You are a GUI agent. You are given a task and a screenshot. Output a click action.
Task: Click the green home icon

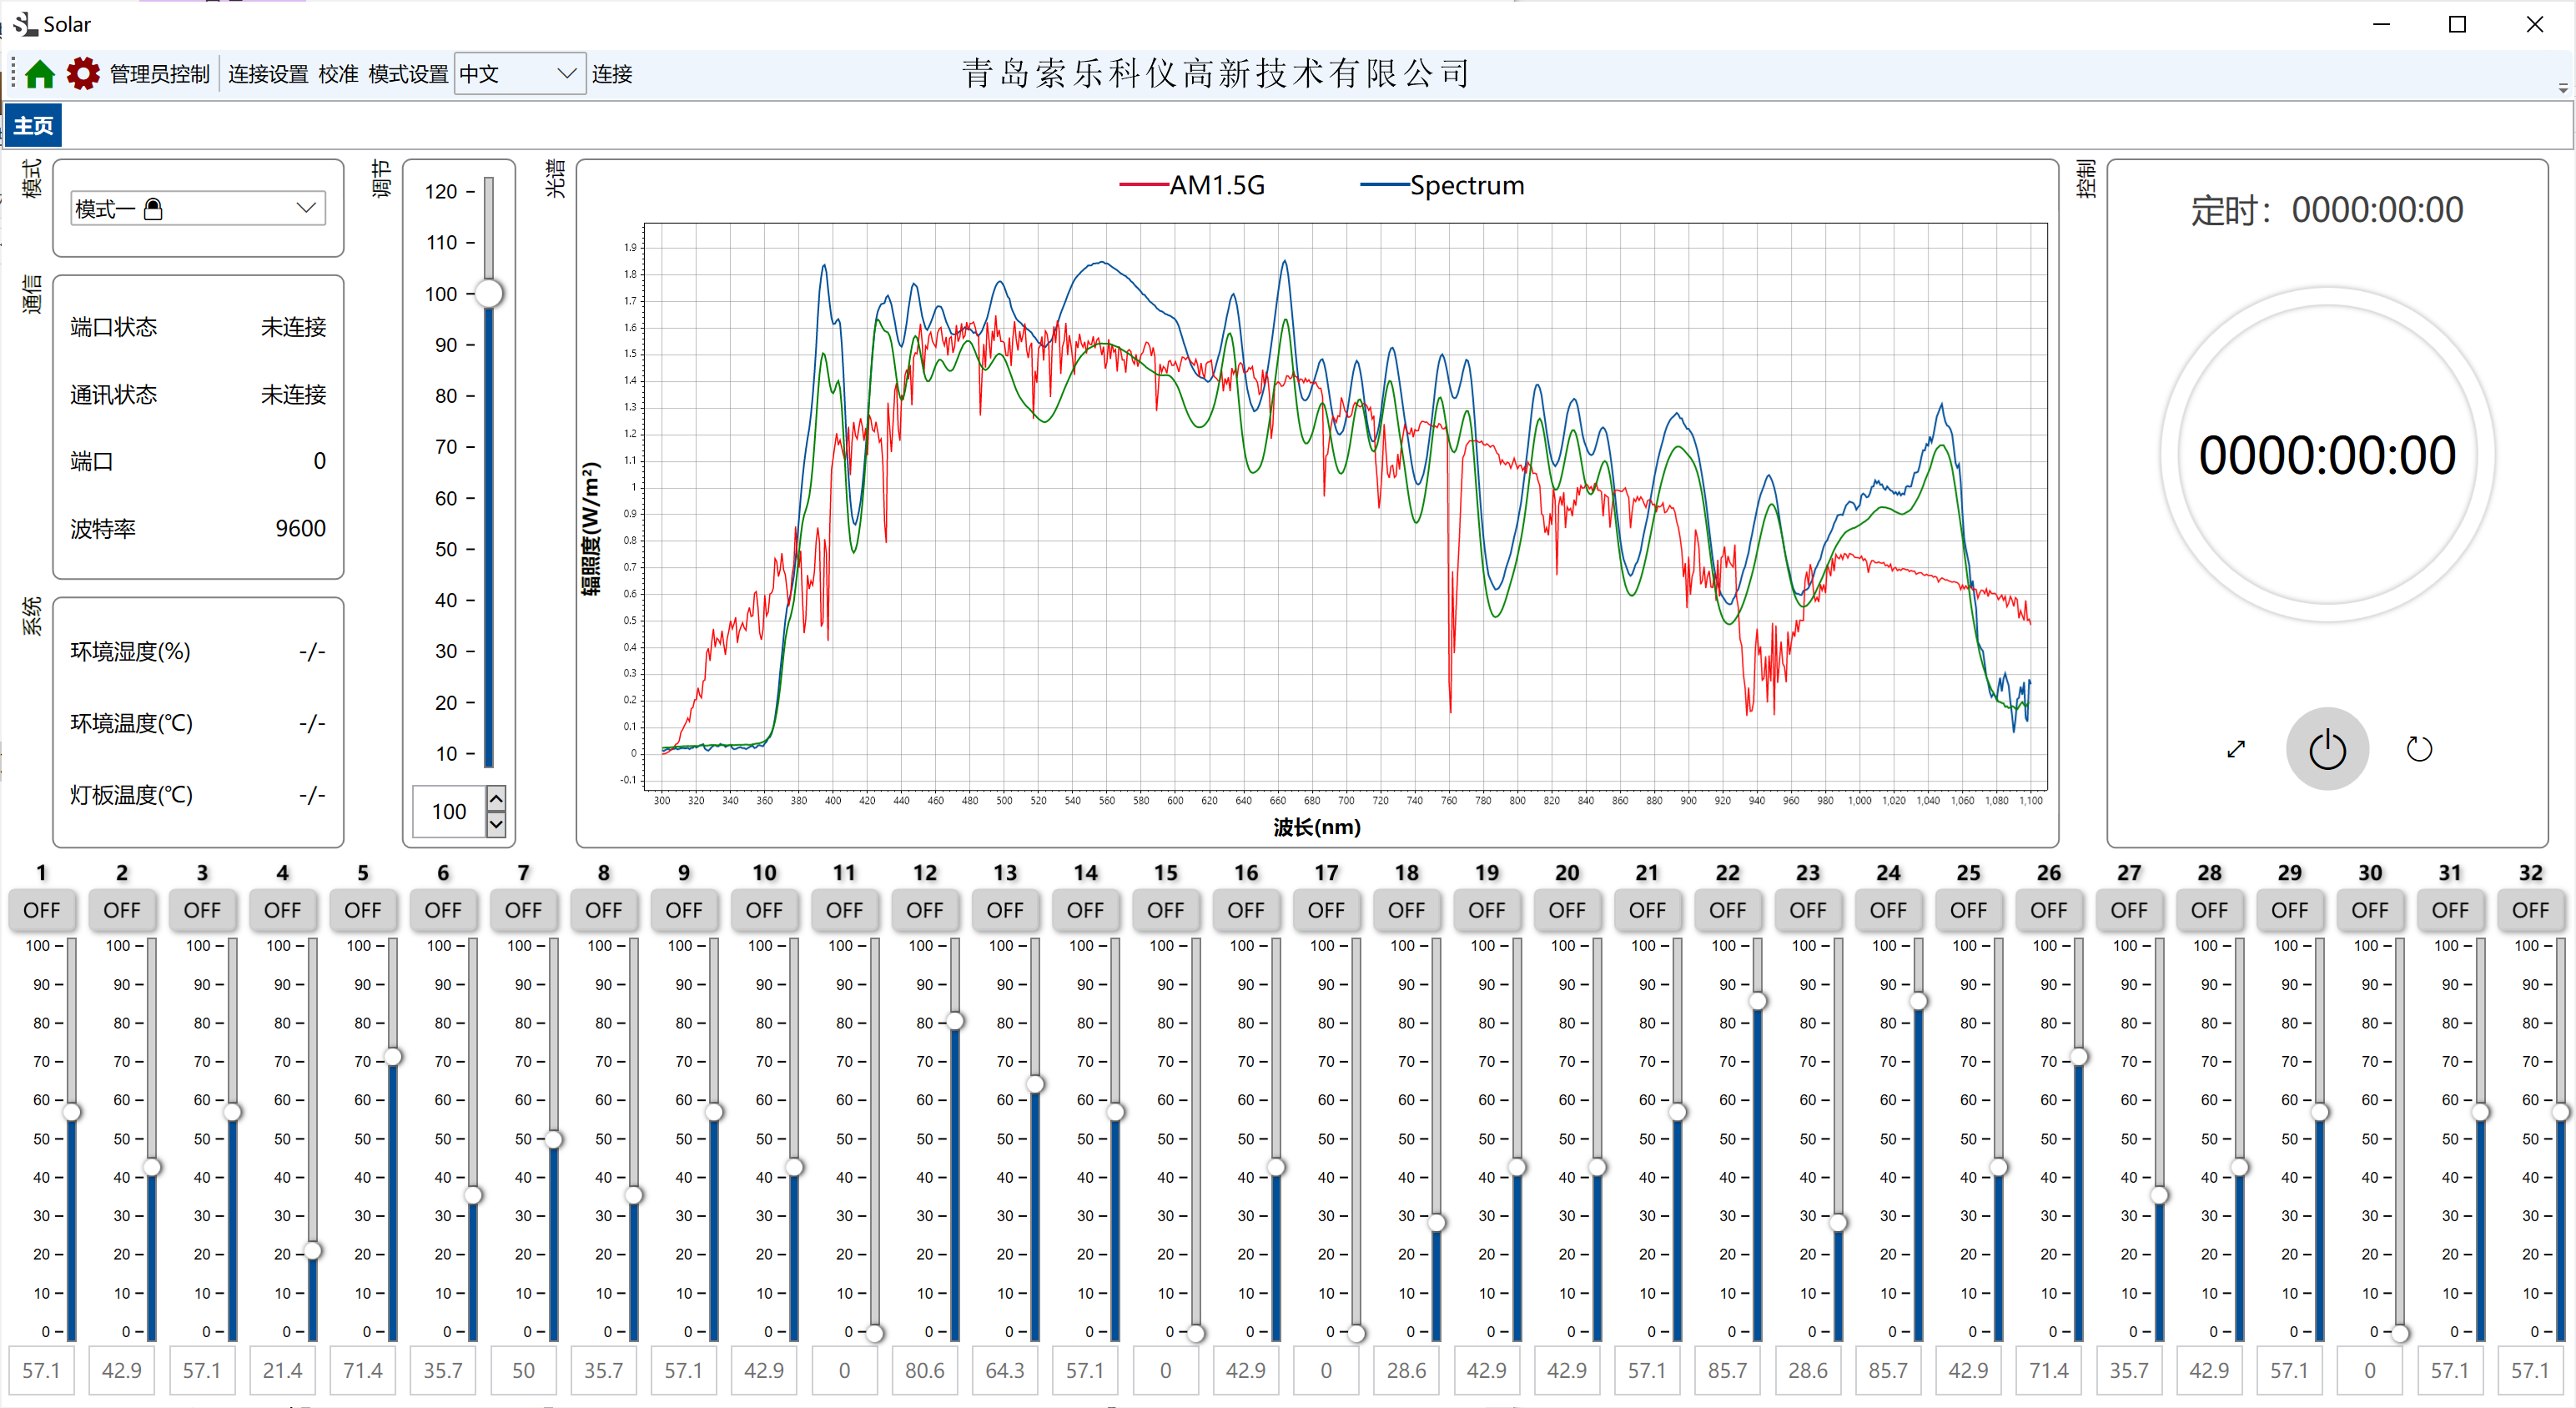point(40,74)
